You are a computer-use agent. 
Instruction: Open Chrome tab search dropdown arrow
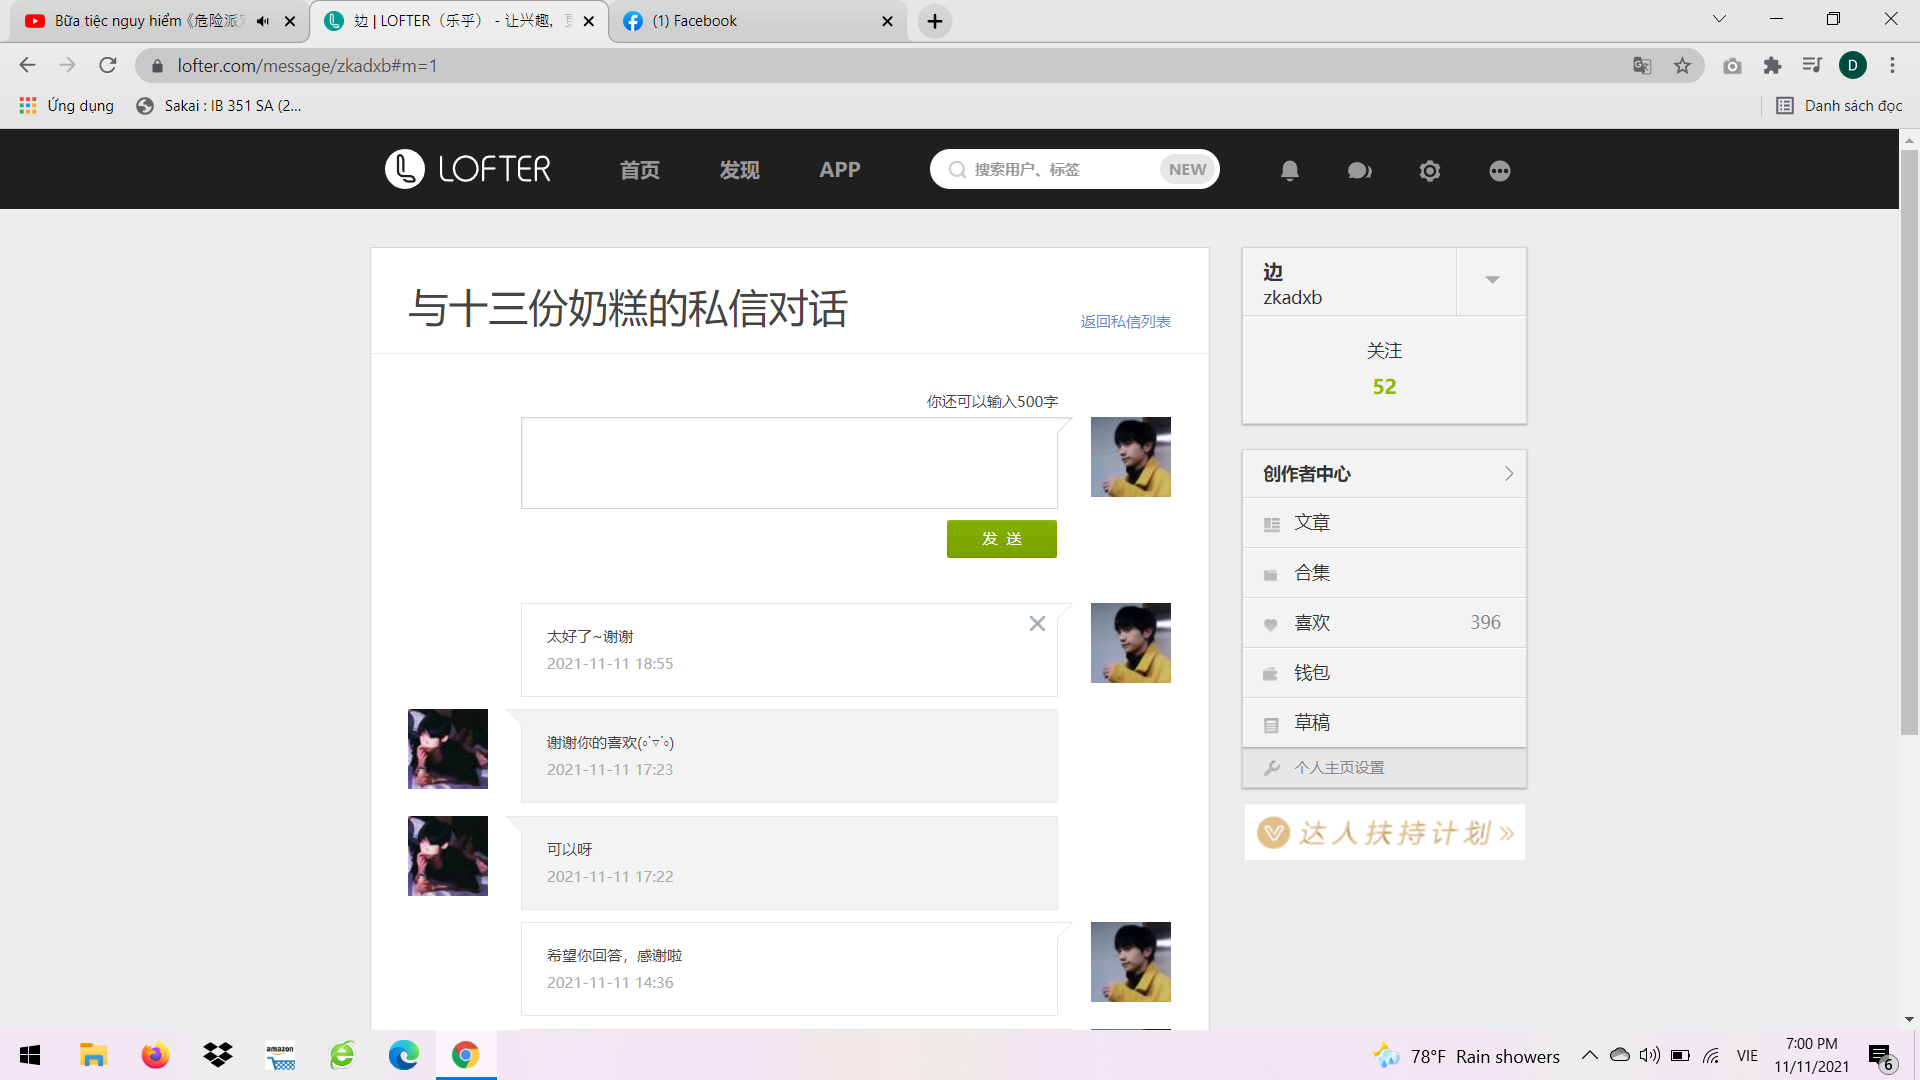(x=1719, y=19)
